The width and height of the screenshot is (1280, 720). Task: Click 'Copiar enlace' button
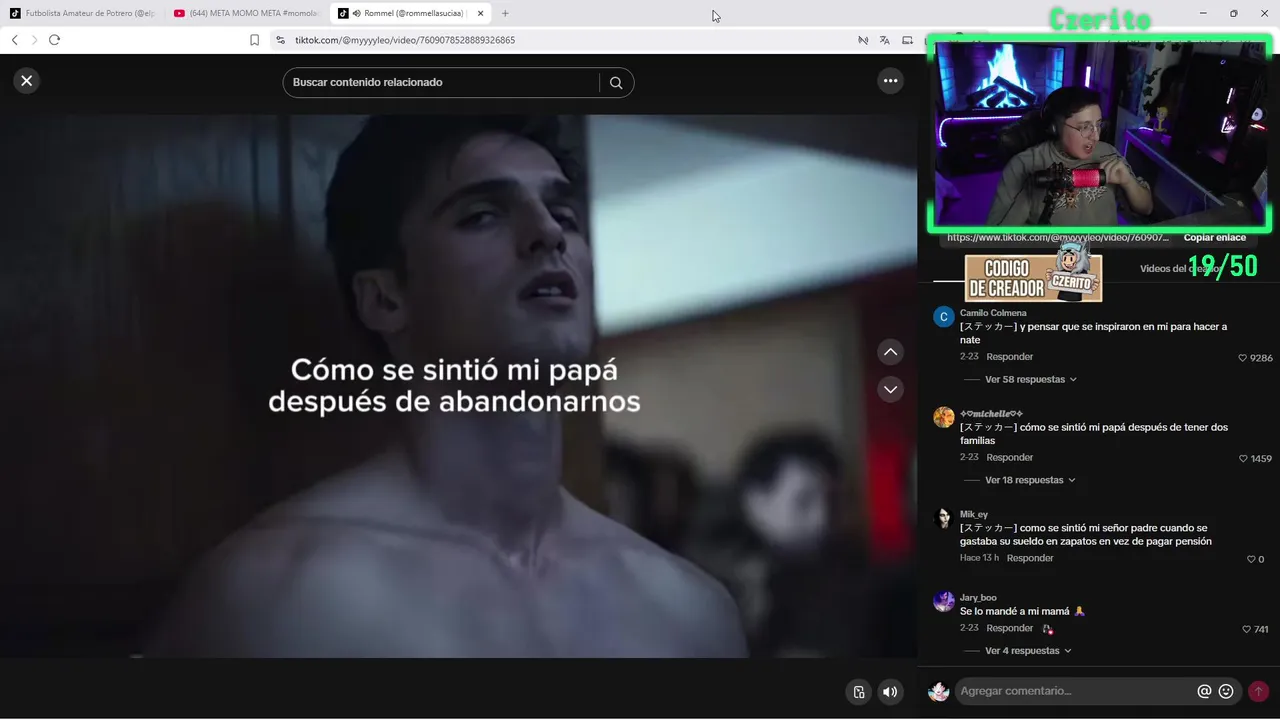[x=1214, y=238]
